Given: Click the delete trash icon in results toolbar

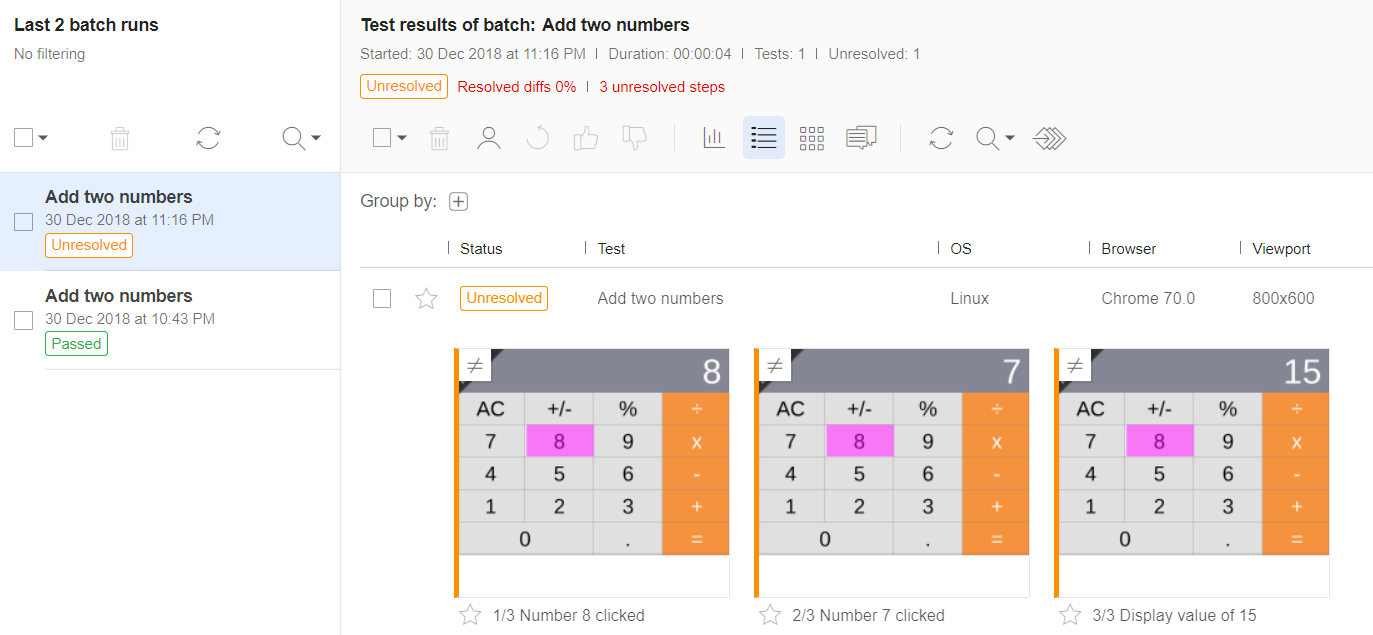Looking at the screenshot, I should [439, 138].
